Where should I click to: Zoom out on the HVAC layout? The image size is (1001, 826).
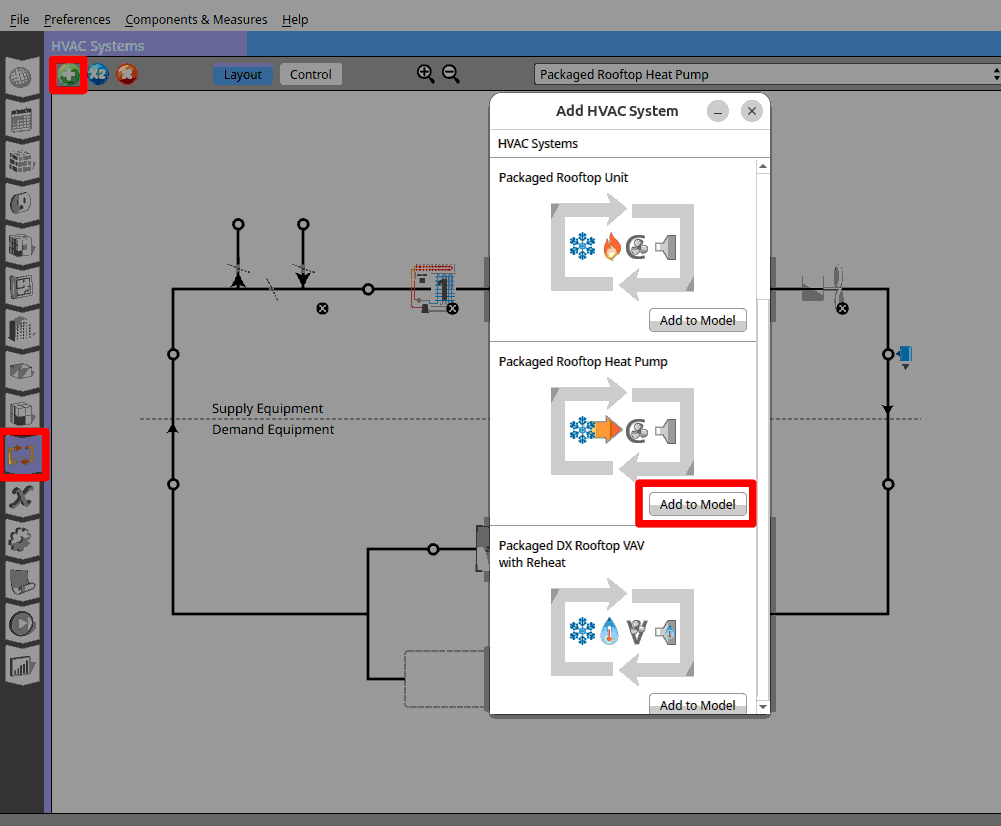451,74
